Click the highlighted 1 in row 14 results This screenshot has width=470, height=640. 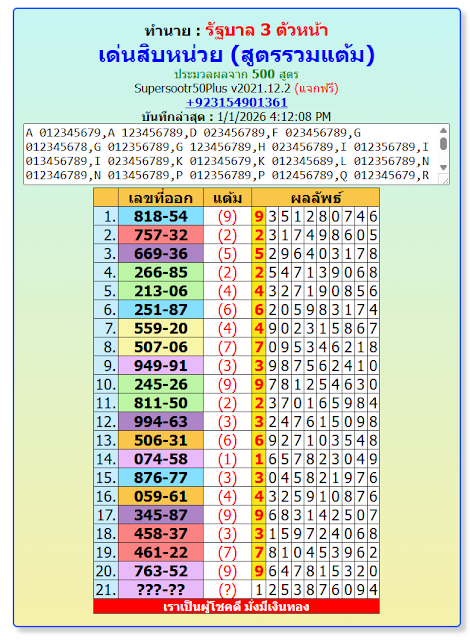click(x=259, y=459)
